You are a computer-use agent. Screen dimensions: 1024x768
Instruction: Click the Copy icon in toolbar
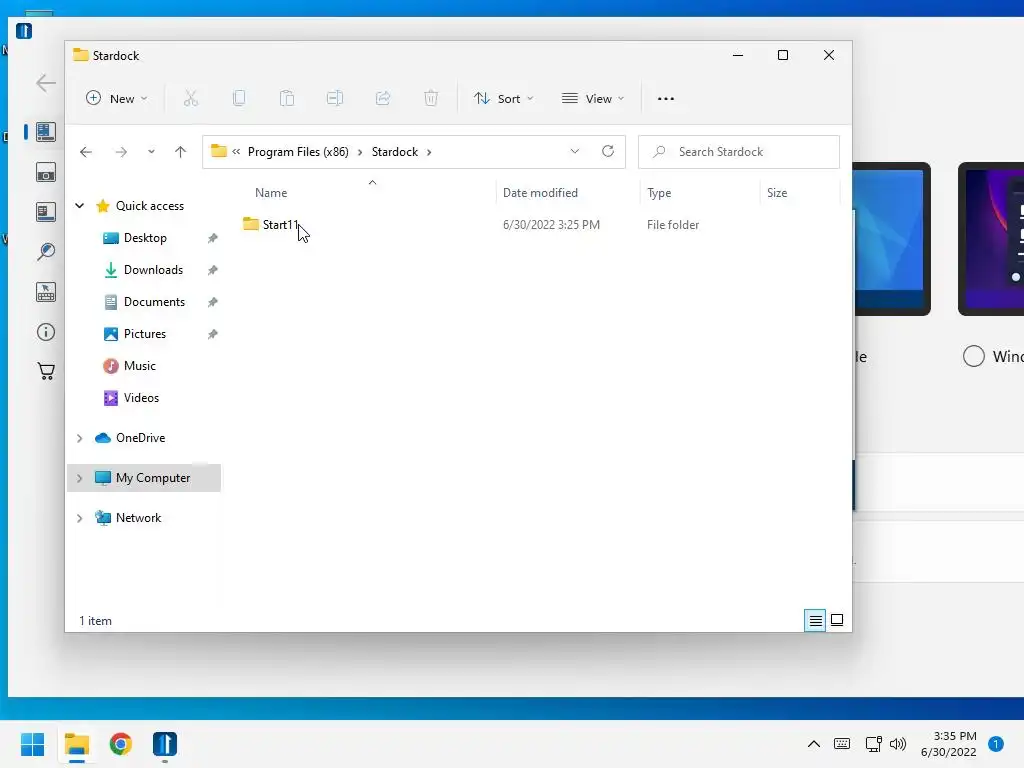[x=239, y=99]
